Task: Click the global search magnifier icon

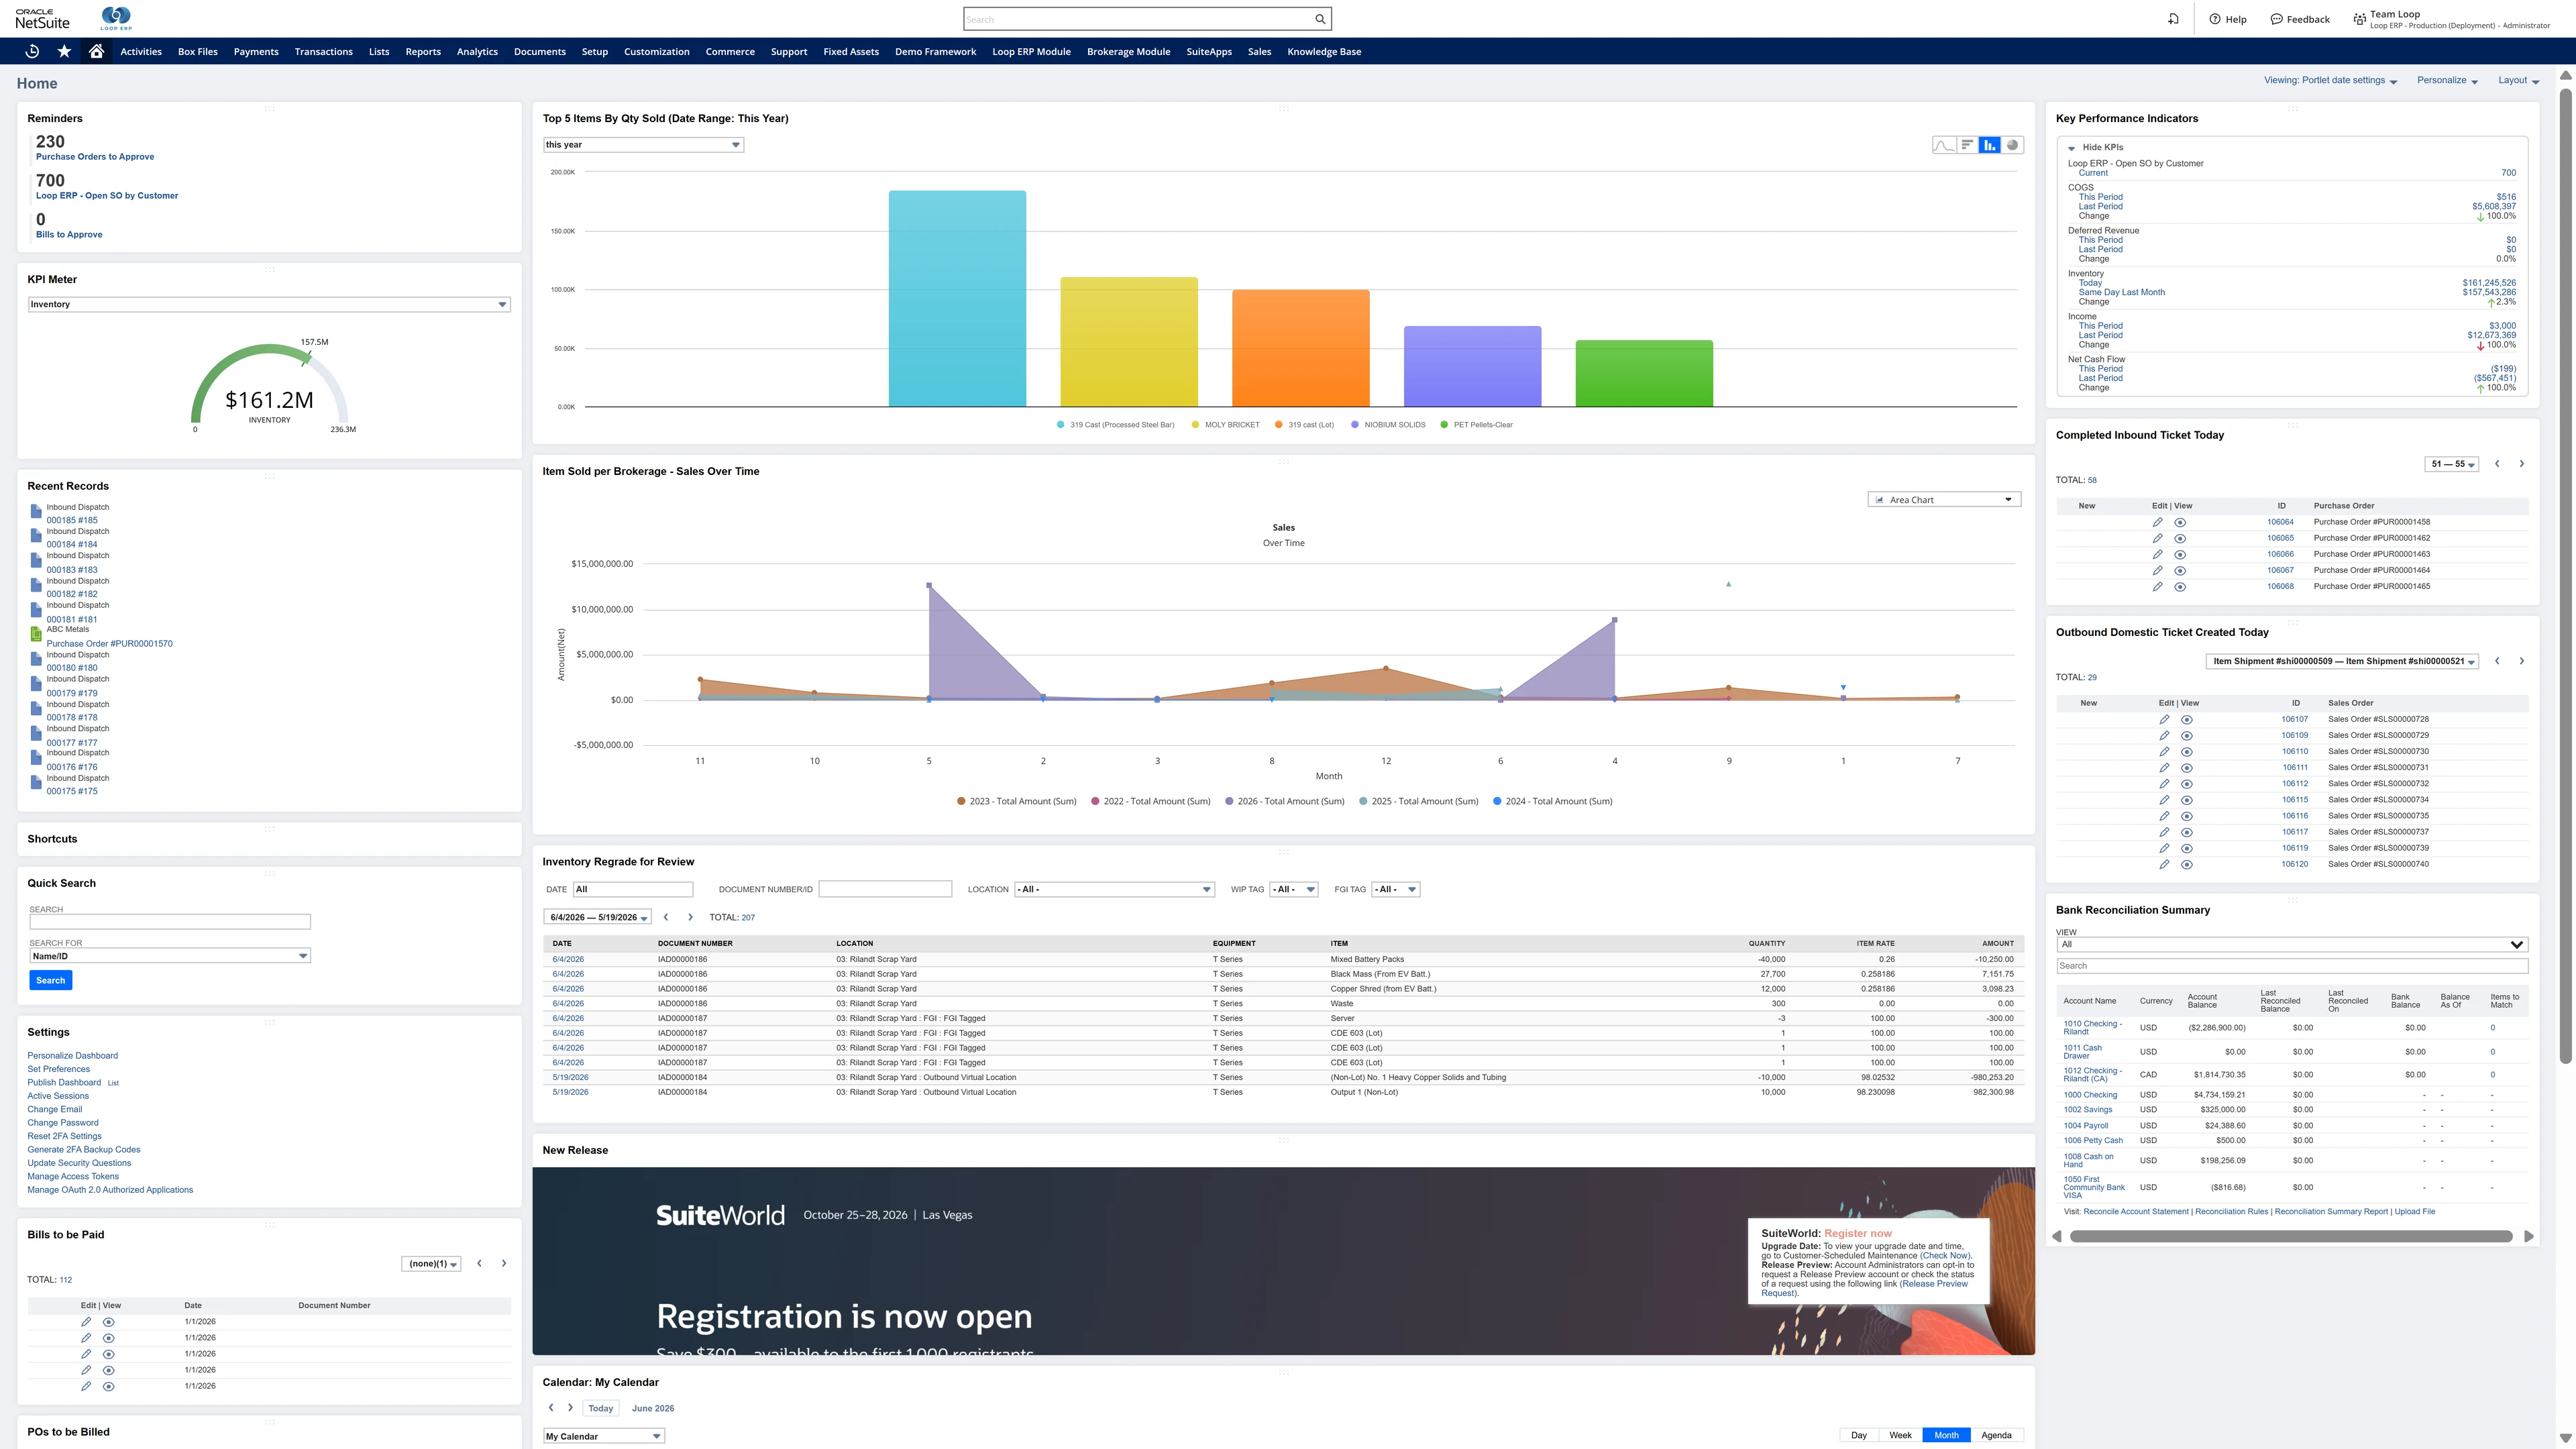Action: 1320,19
